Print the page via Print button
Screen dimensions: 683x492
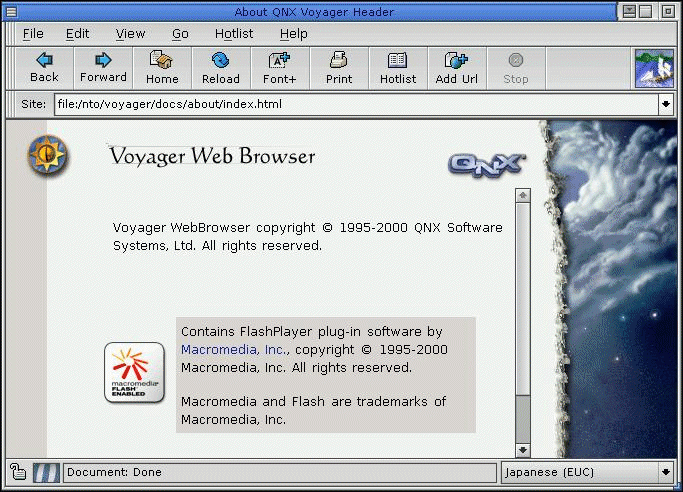point(339,68)
